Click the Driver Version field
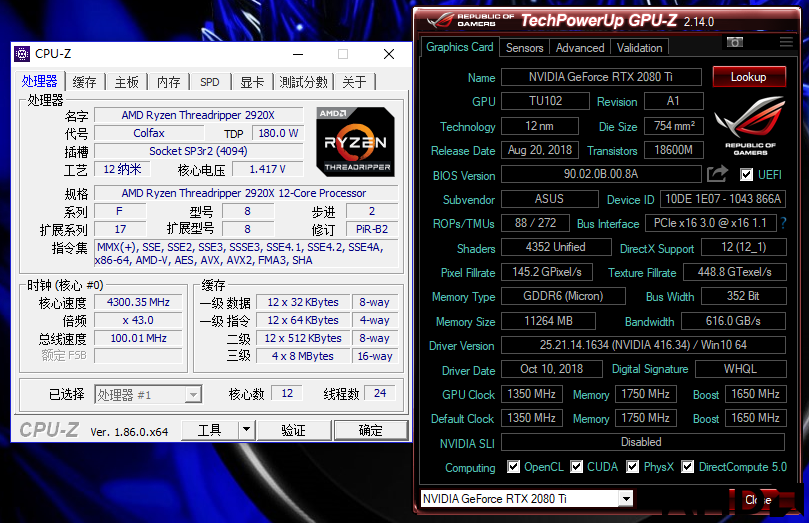Screen dimensions: 809x523 click(x=643, y=345)
